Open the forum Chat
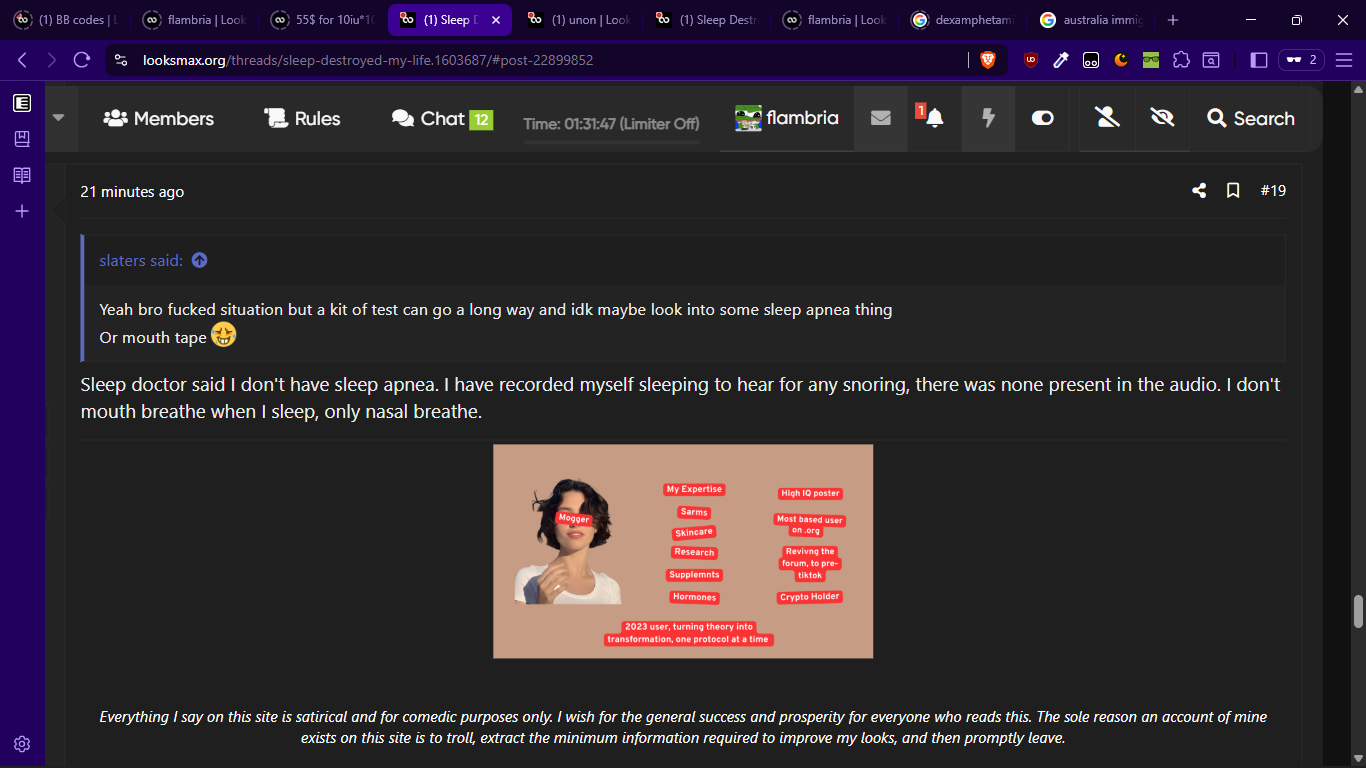 click(442, 118)
